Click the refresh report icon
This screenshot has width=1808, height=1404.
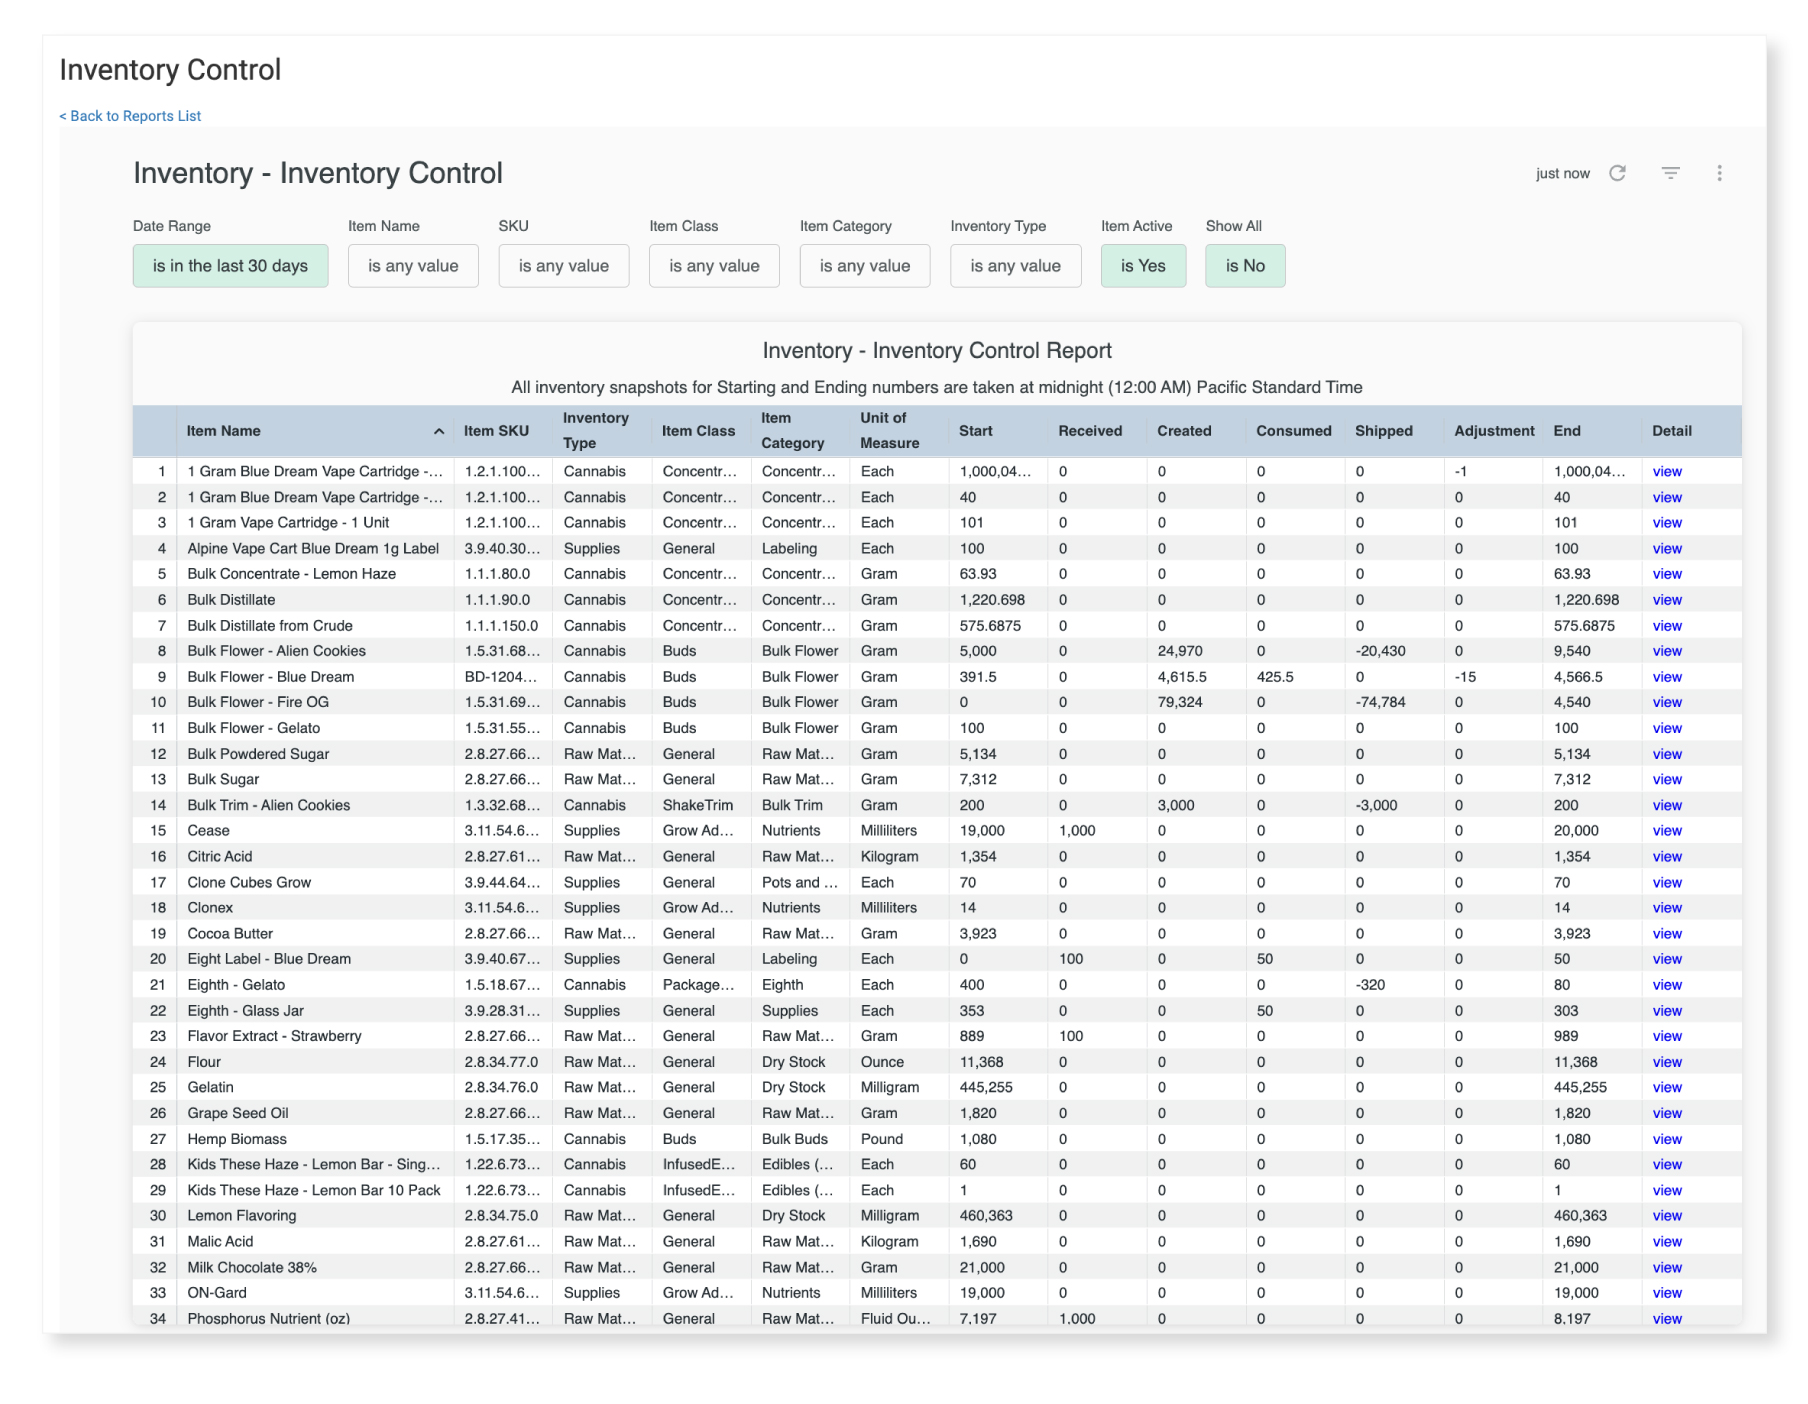tap(1617, 173)
